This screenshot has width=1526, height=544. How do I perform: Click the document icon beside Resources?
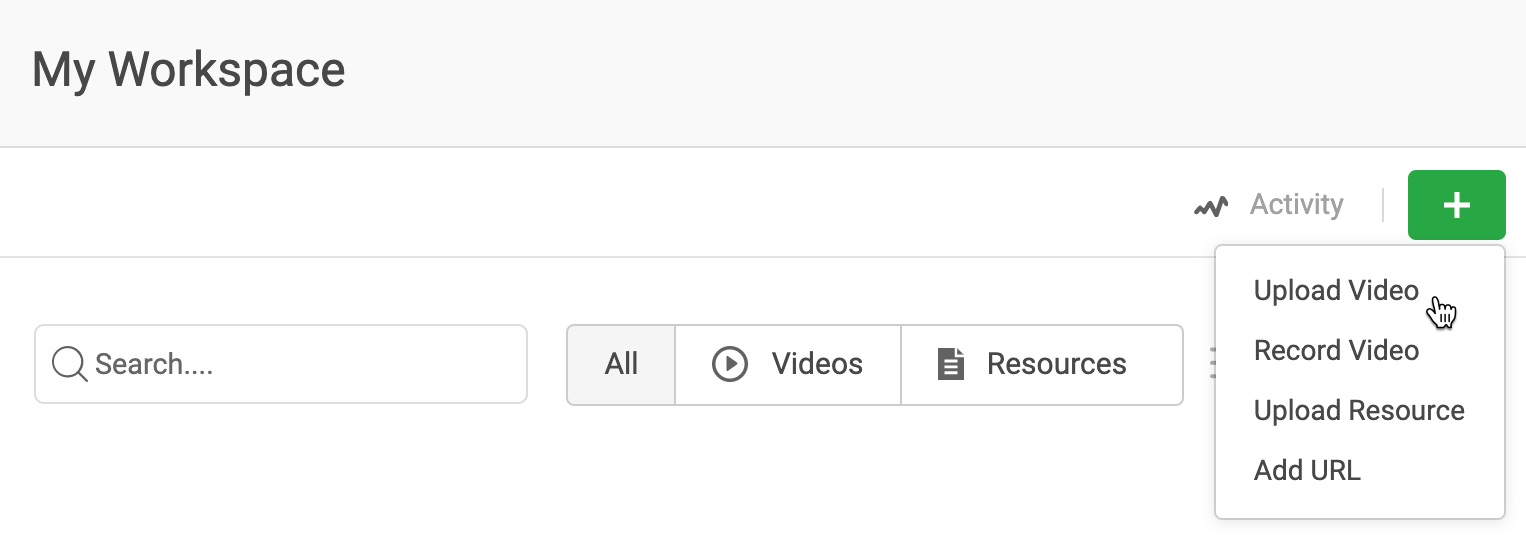pyautogui.click(x=950, y=364)
